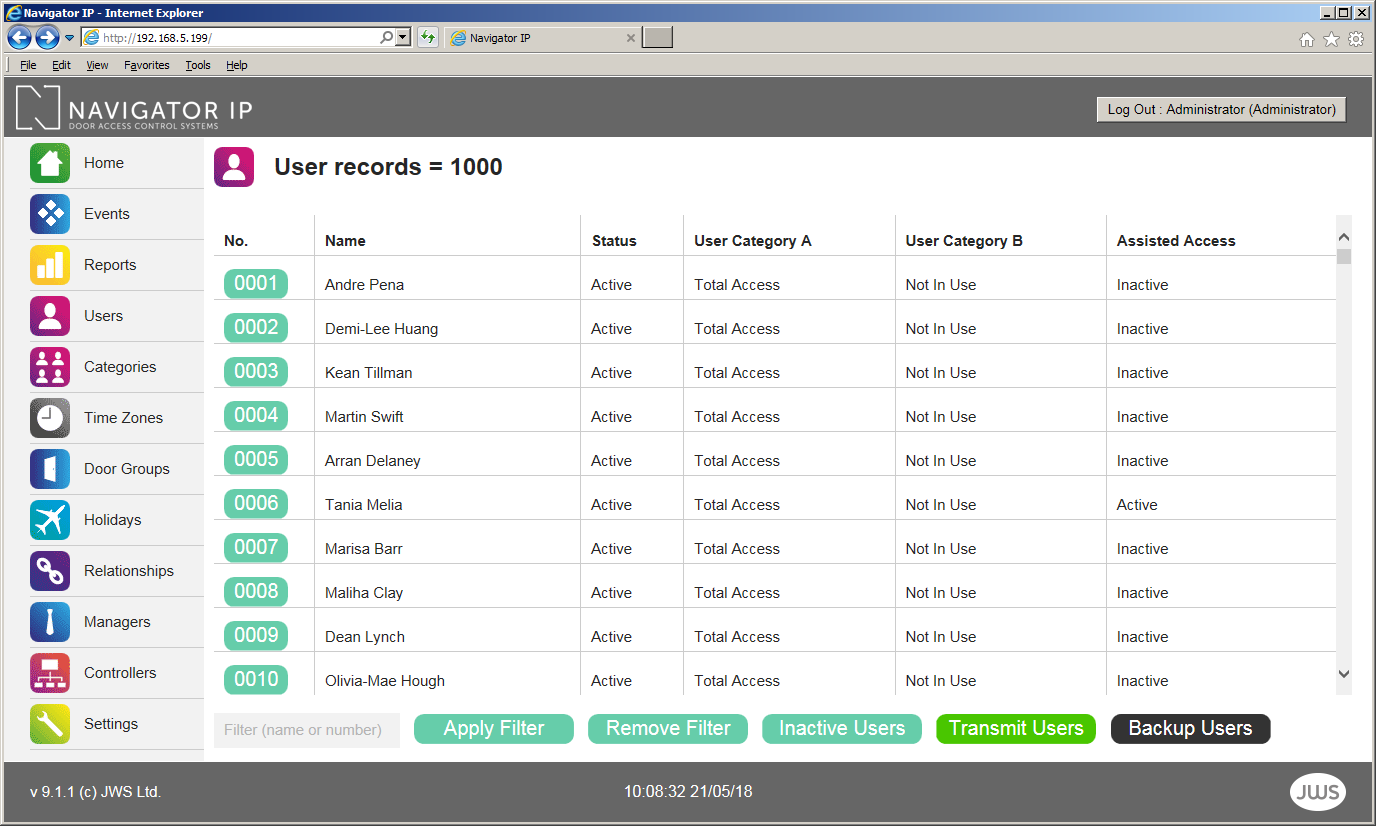Click the magenta Users icon beside the heading

click(234, 167)
